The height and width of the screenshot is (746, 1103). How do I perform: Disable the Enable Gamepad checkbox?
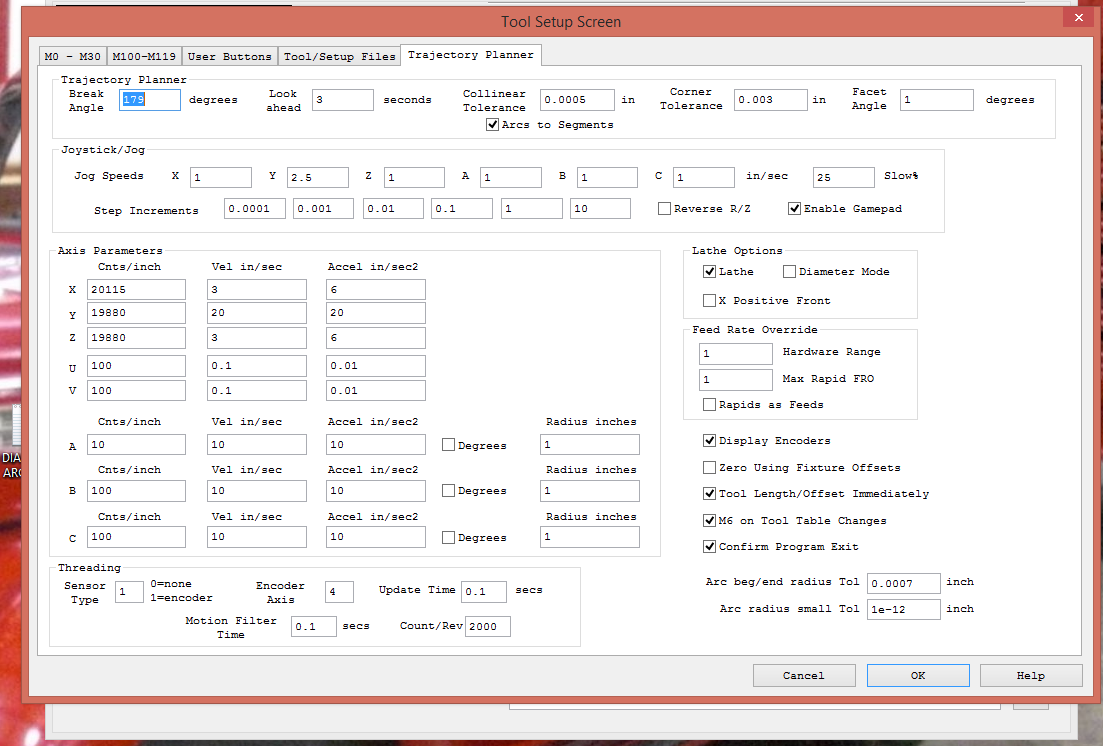(794, 209)
